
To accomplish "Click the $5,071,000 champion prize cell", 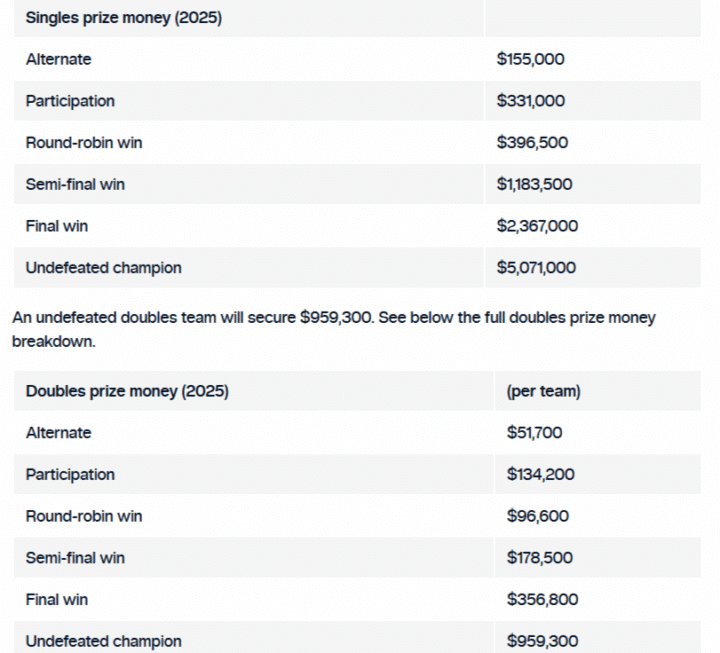I will (x=536, y=268).
